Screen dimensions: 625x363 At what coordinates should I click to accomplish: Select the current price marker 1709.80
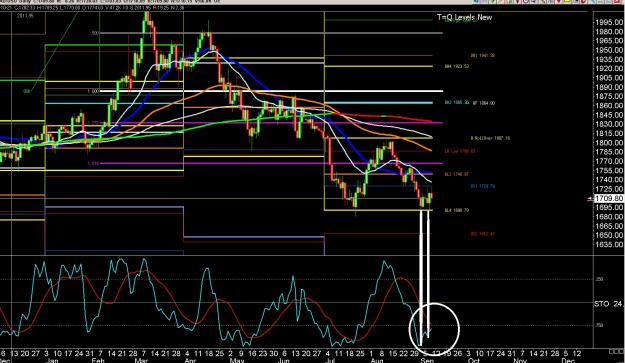point(609,198)
